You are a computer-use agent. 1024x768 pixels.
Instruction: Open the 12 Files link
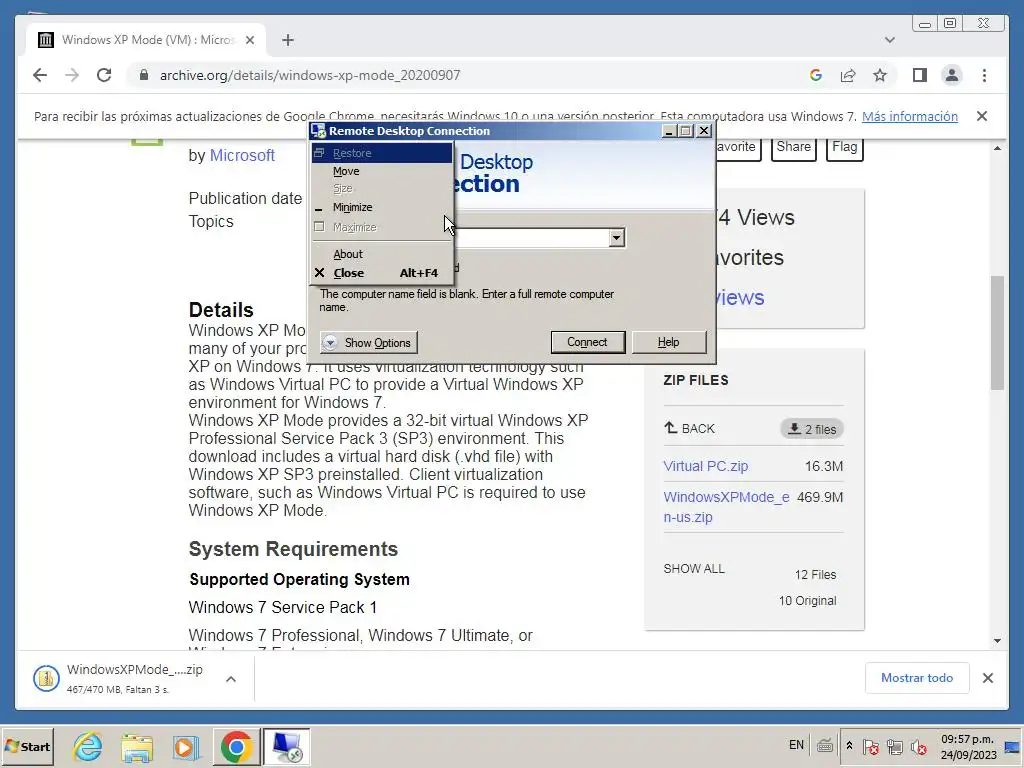point(815,575)
